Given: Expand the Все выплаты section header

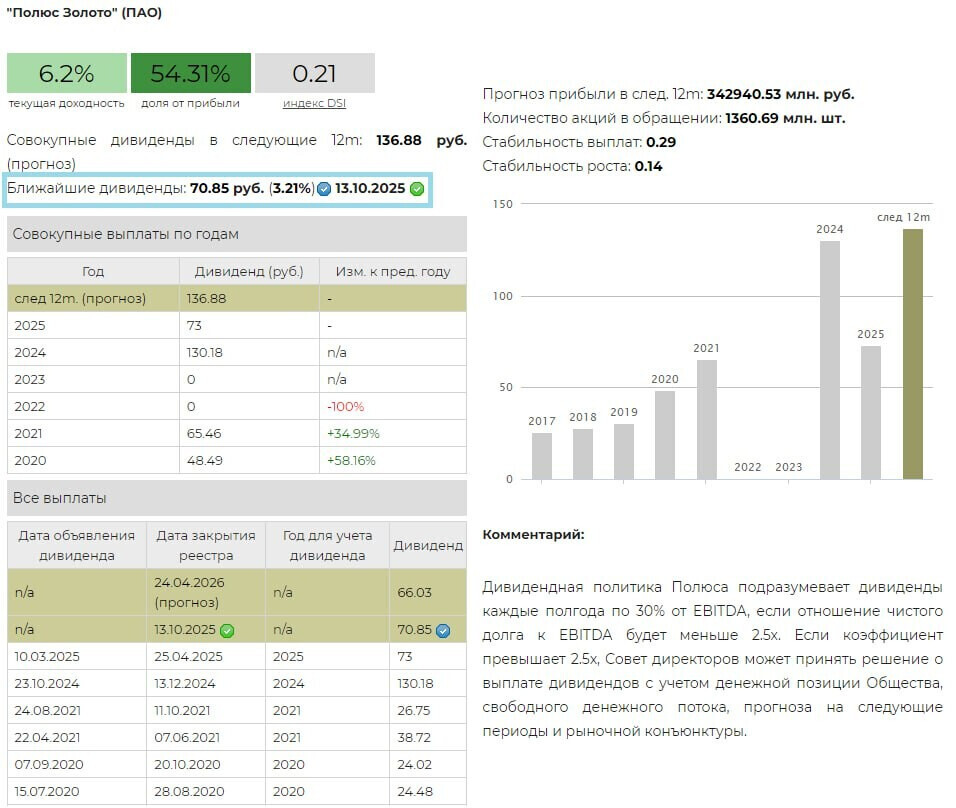Looking at the screenshot, I should [236, 498].
